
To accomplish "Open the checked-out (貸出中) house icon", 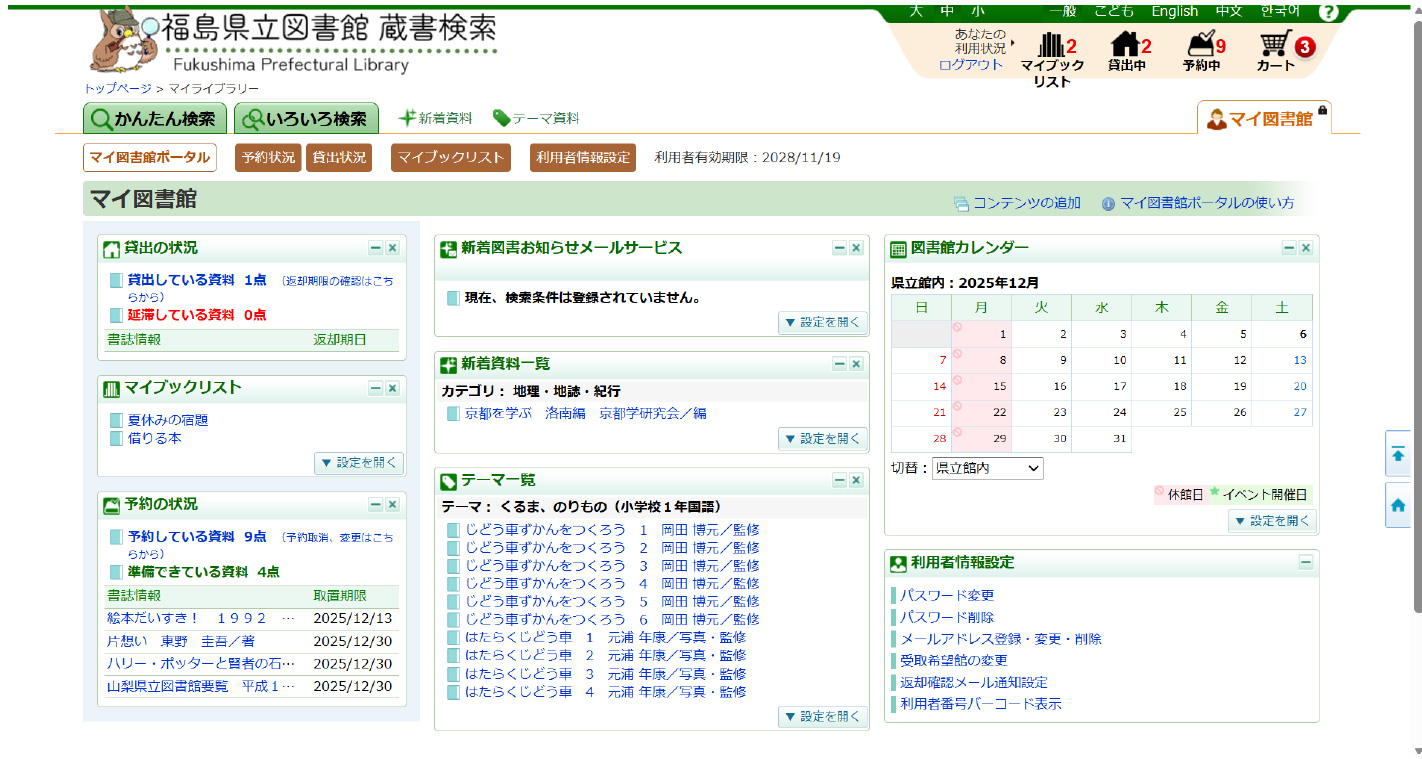I will (1125, 45).
